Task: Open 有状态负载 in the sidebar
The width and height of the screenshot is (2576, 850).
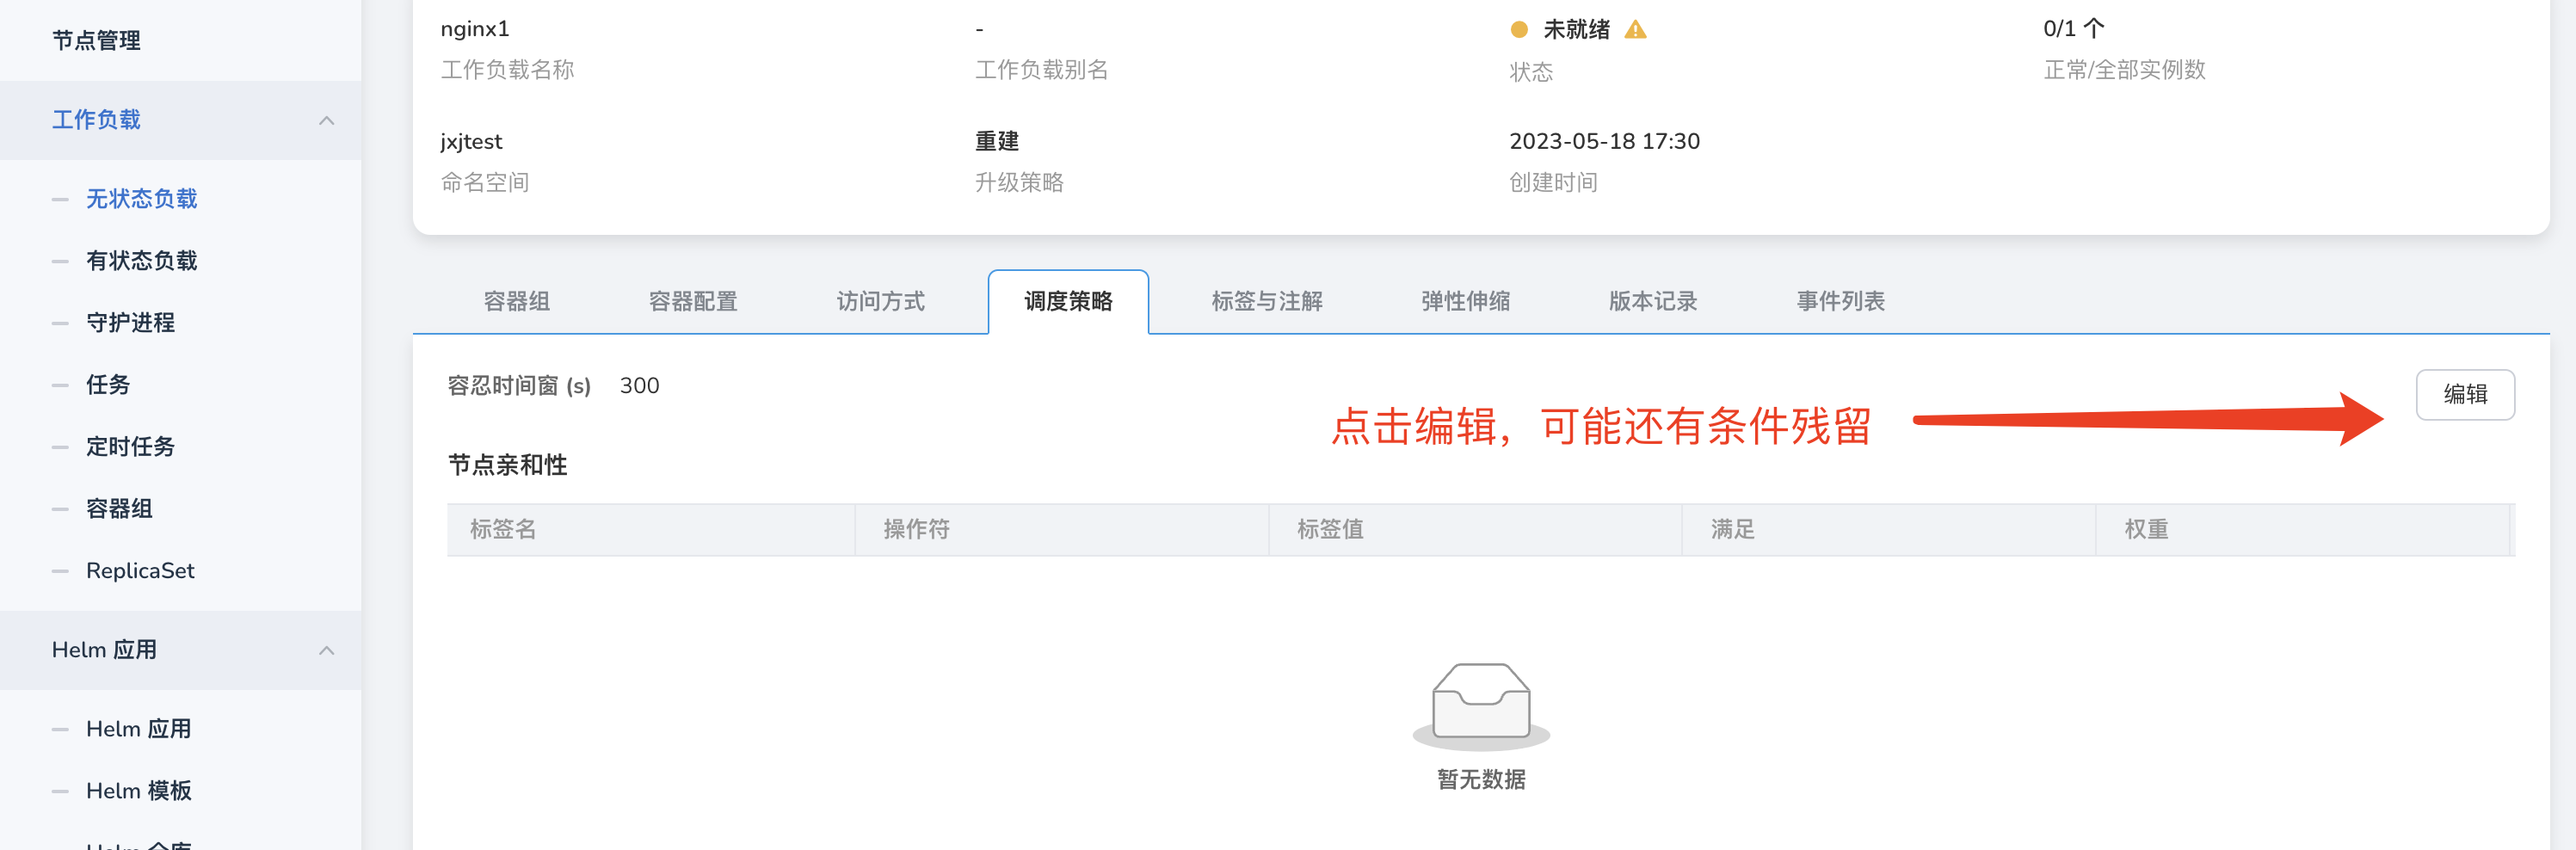Action: pos(142,261)
